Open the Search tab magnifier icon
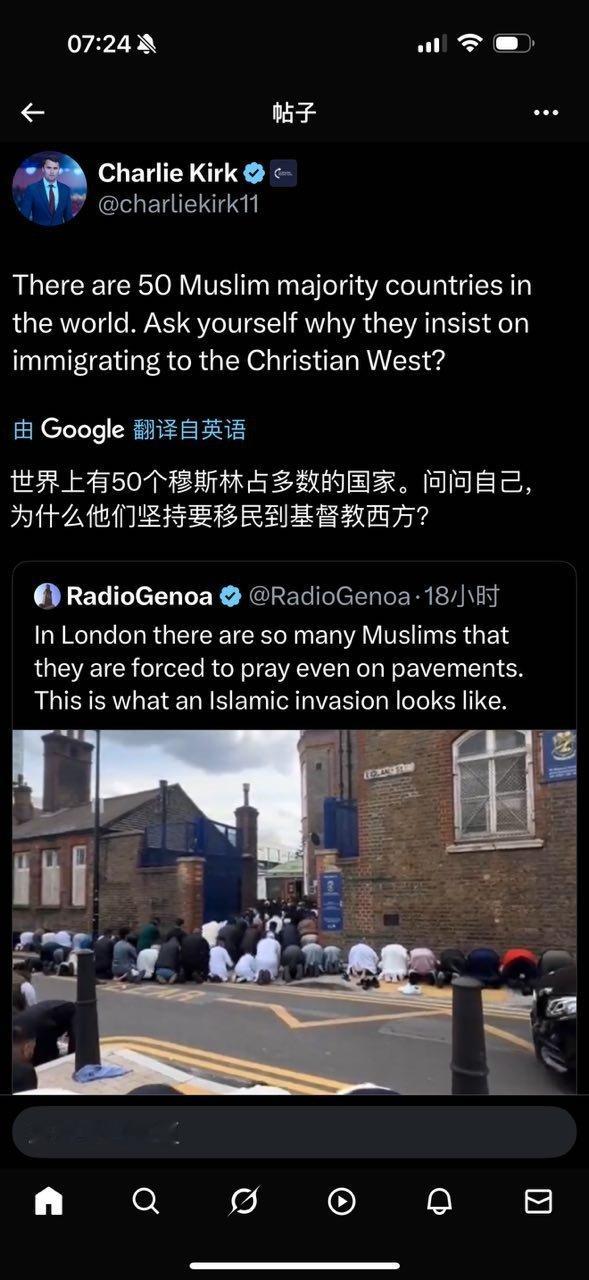 point(146,1200)
